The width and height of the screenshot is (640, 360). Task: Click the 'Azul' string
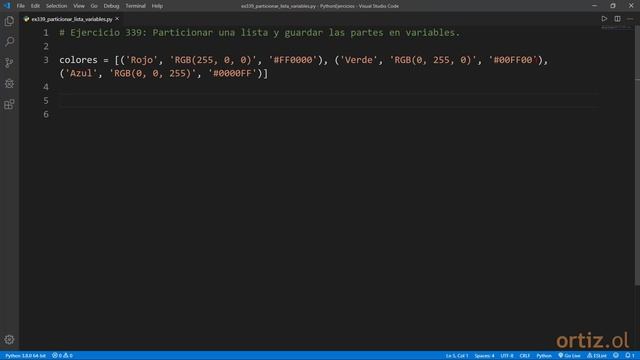pyautogui.click(x=81, y=73)
